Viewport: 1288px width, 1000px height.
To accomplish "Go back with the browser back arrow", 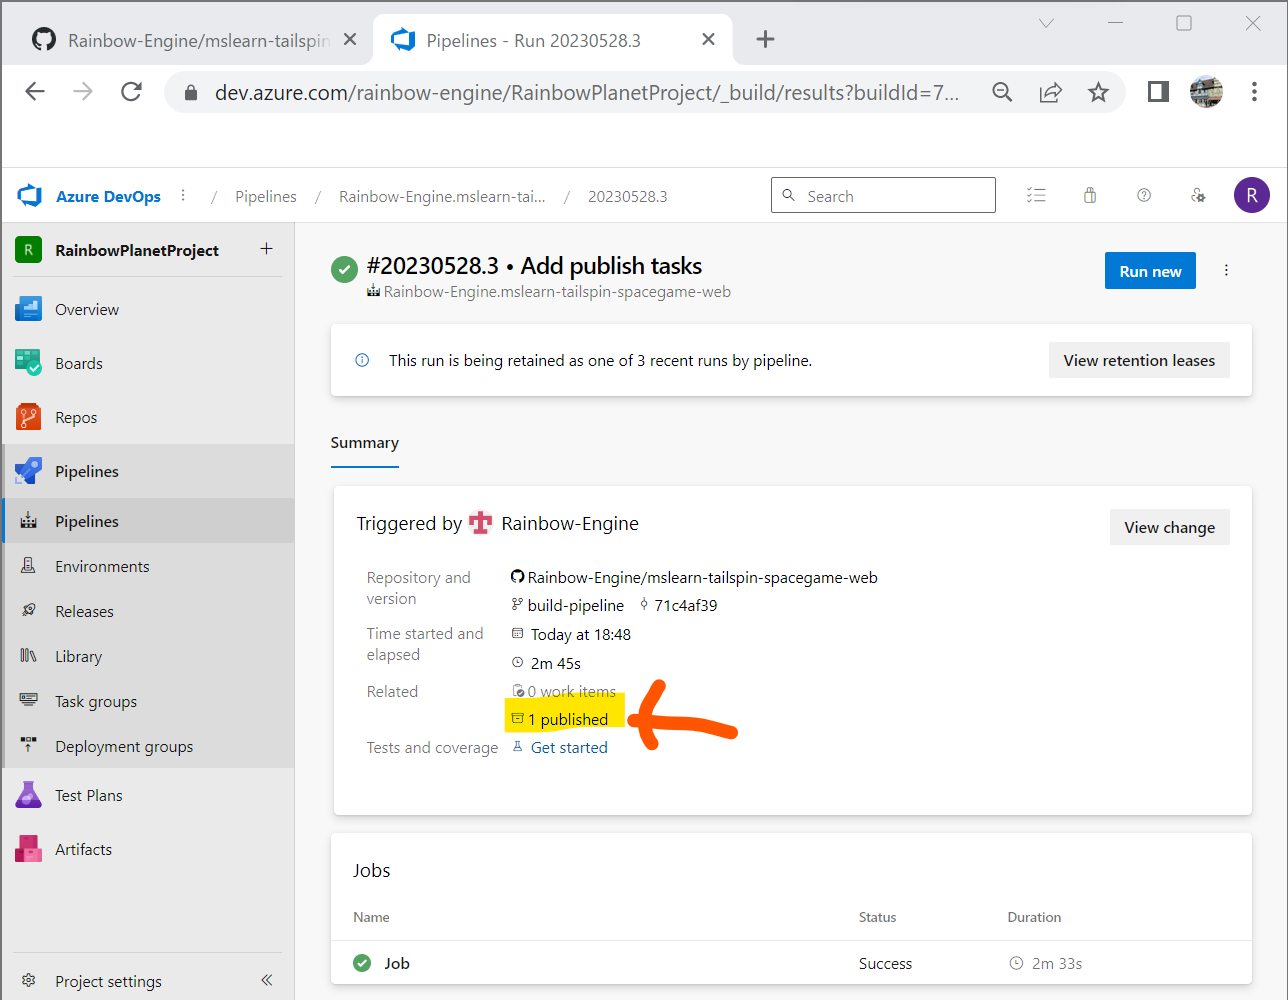I will click(x=35, y=92).
